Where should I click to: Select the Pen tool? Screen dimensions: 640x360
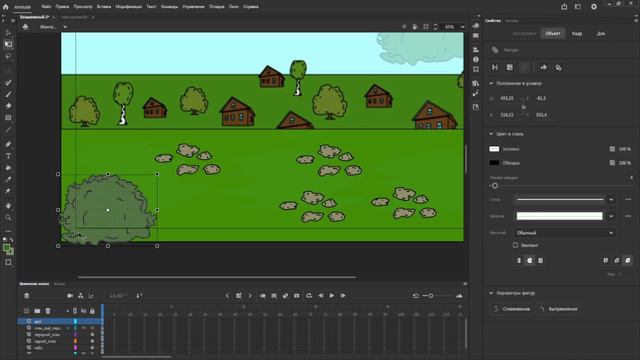pyautogui.click(x=8, y=144)
